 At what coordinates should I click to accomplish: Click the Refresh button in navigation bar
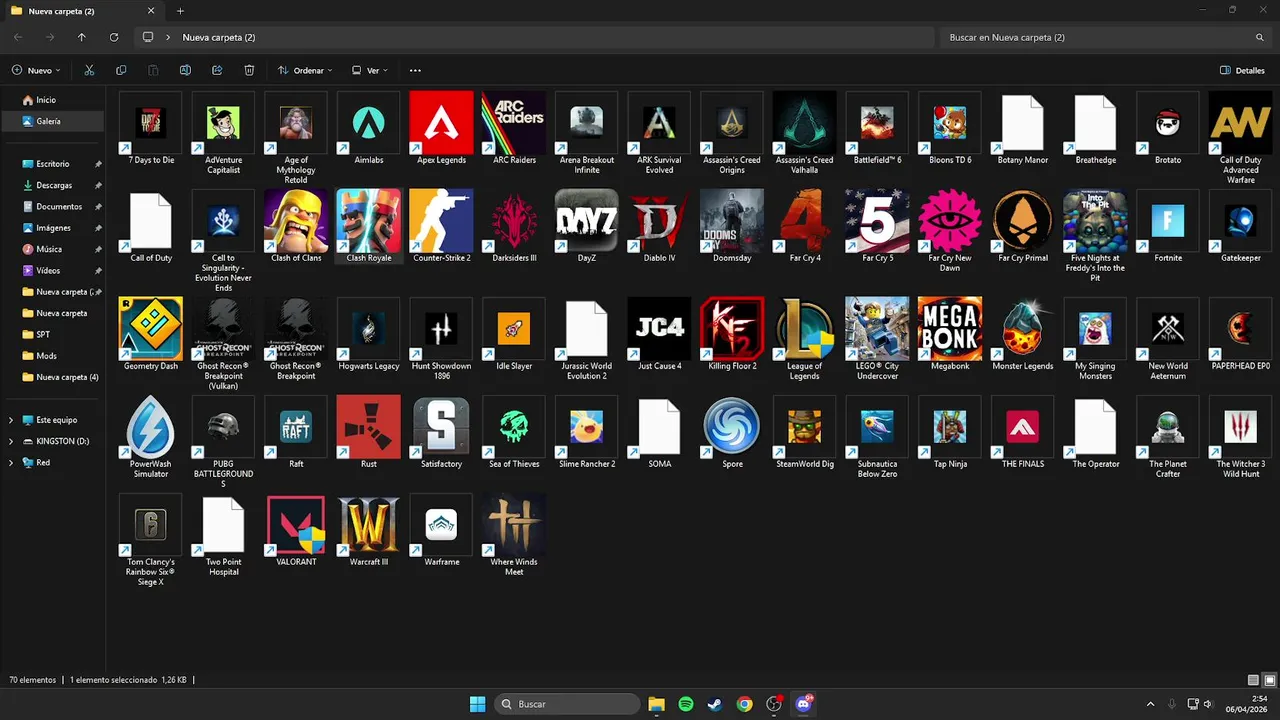point(114,37)
